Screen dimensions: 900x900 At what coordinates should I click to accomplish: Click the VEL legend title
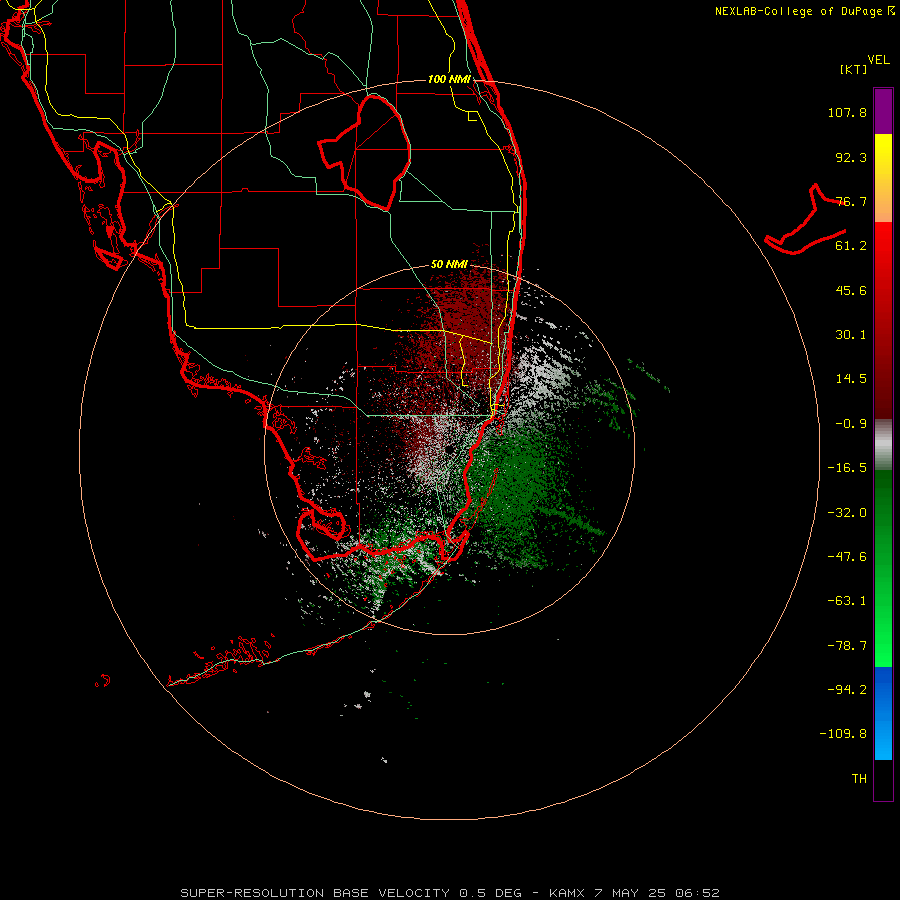click(878, 60)
